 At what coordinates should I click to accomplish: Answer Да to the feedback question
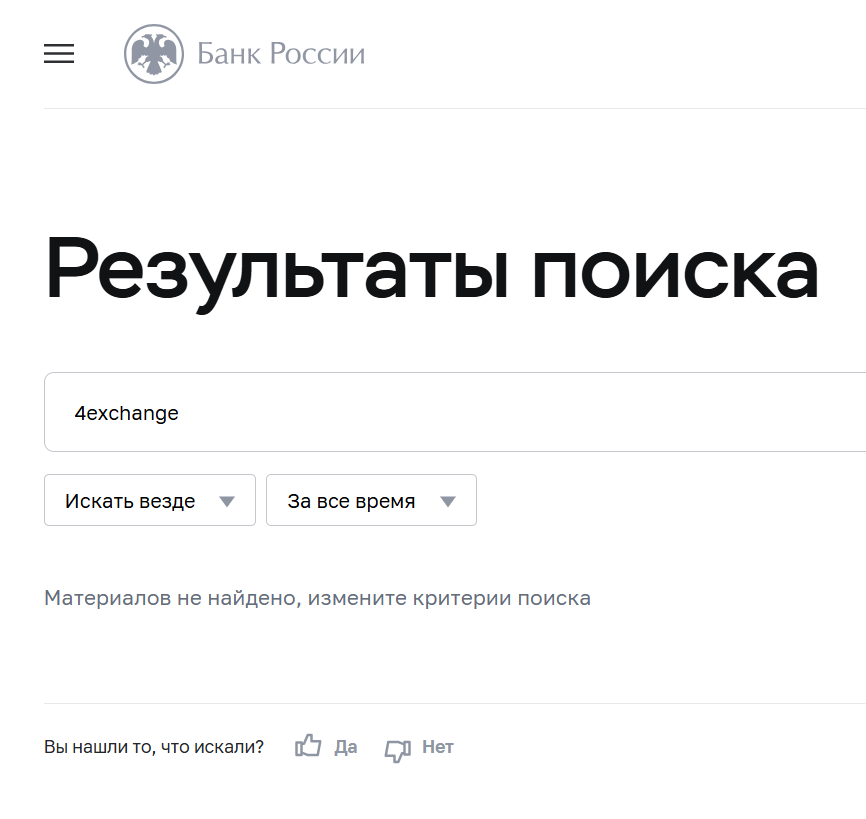click(x=346, y=747)
